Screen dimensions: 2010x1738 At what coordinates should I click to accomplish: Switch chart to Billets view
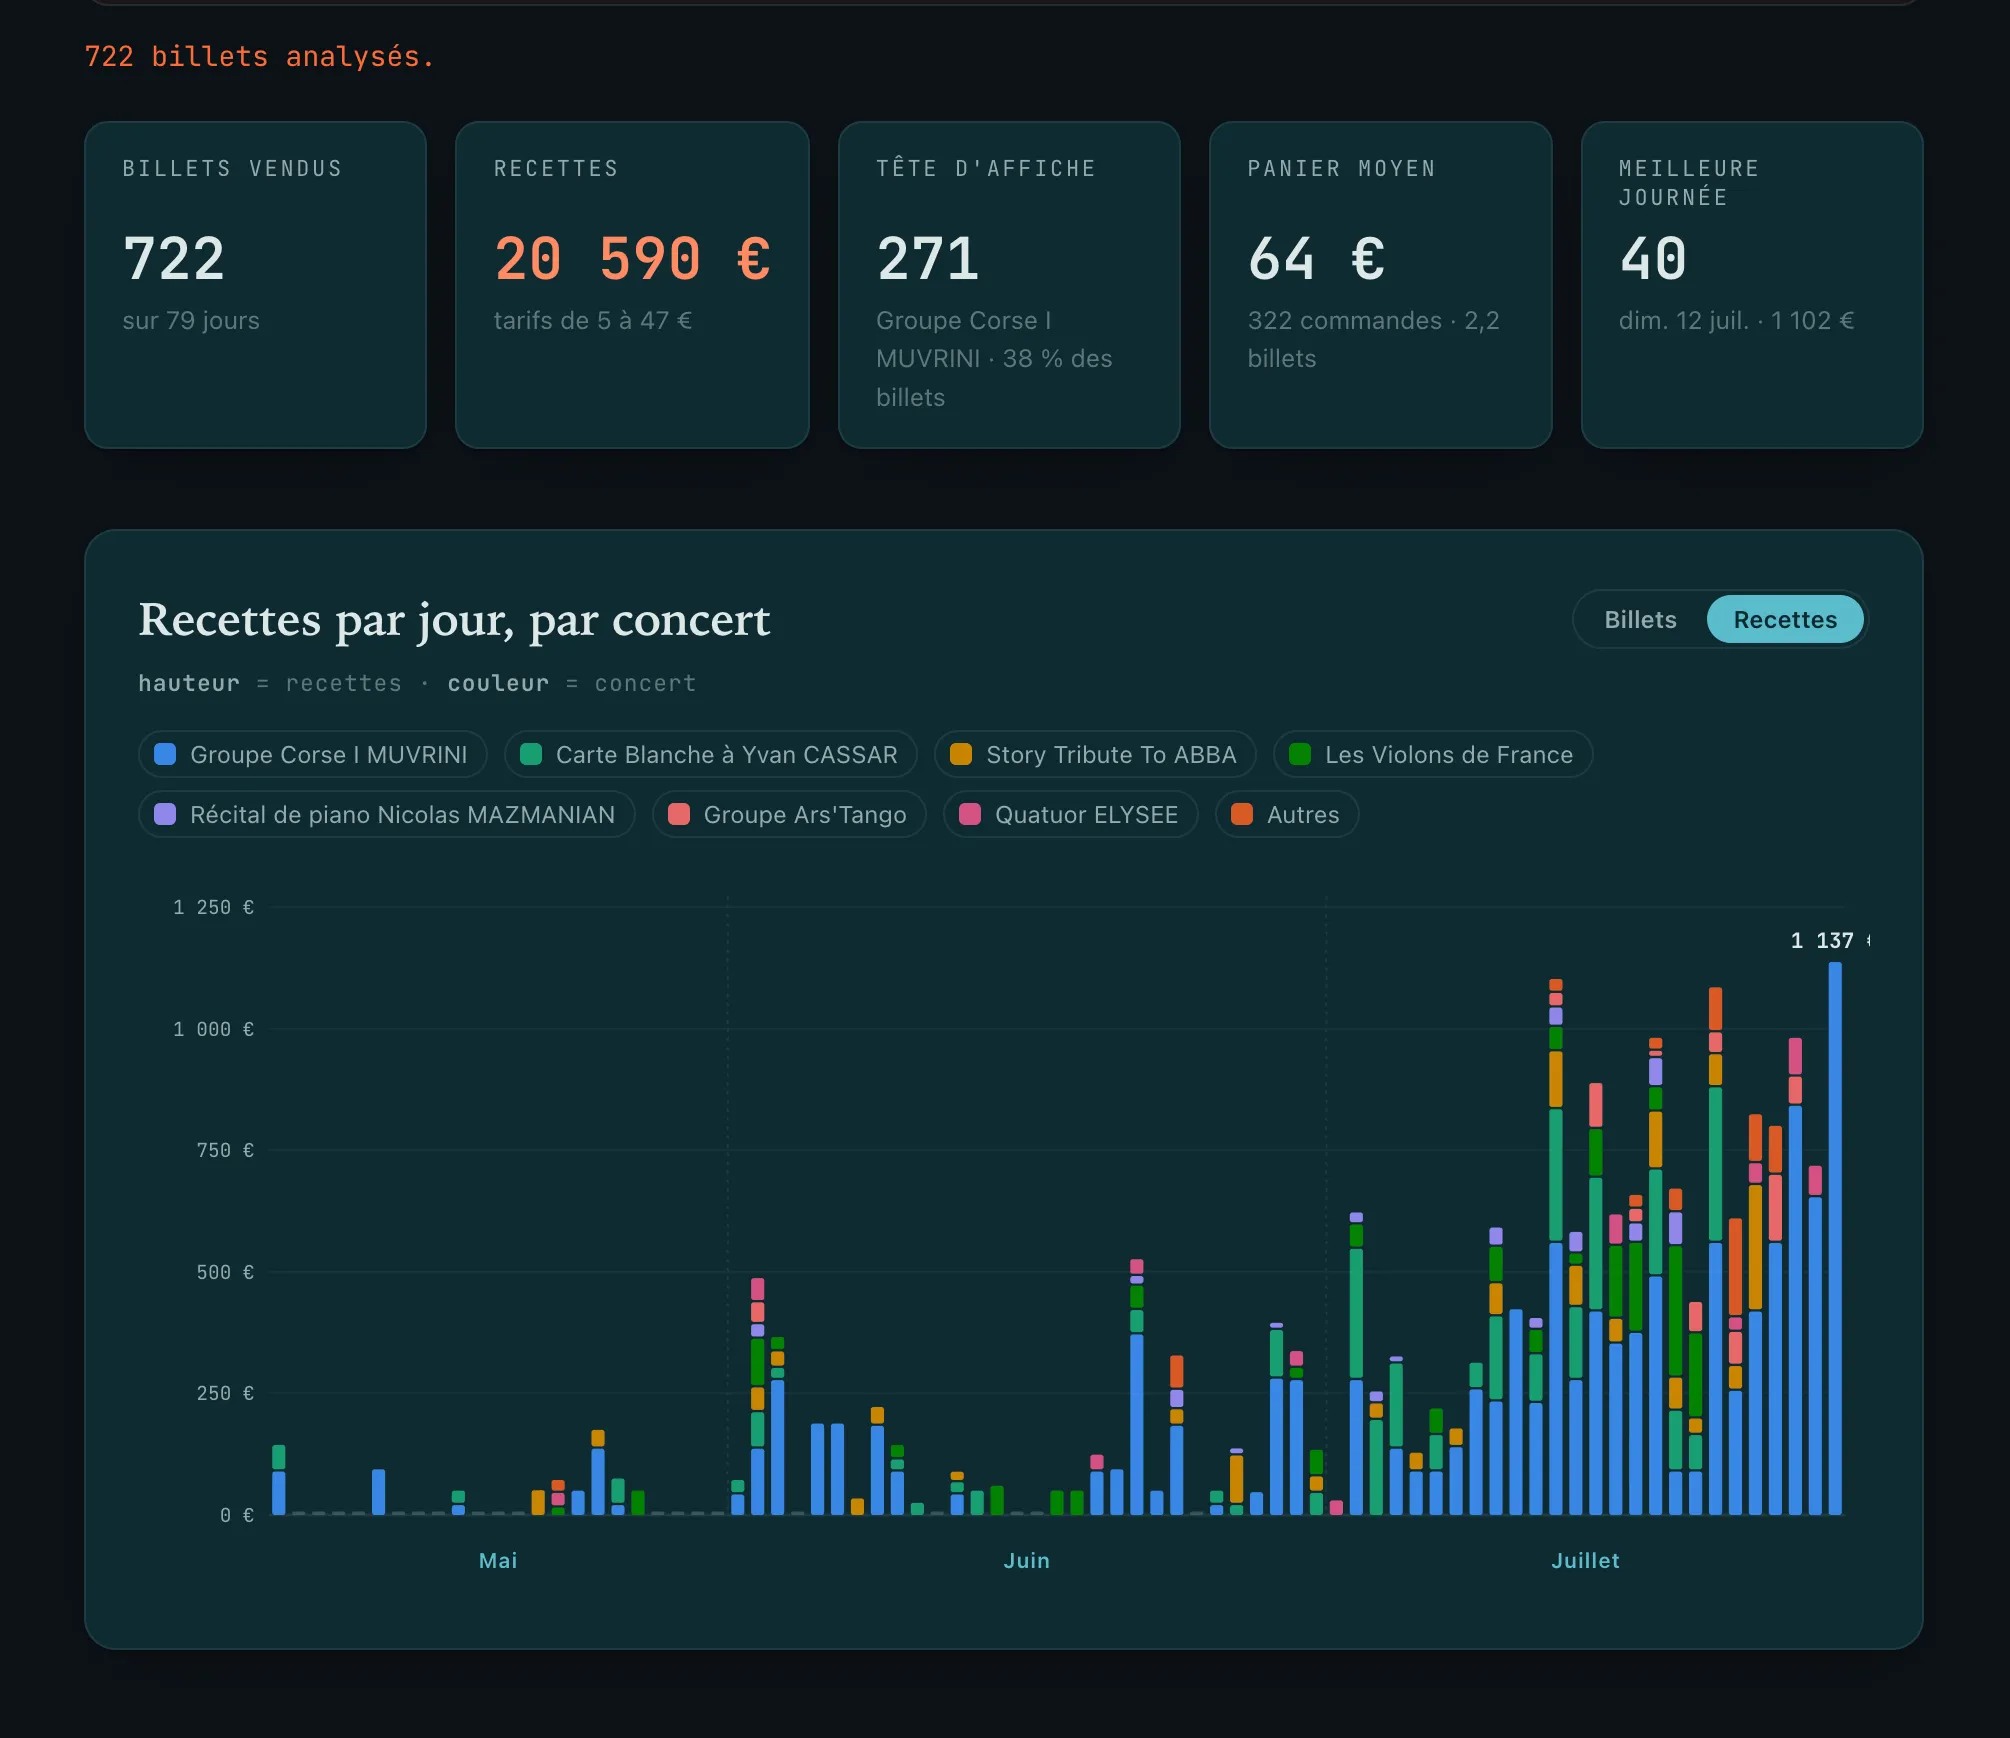(1640, 620)
